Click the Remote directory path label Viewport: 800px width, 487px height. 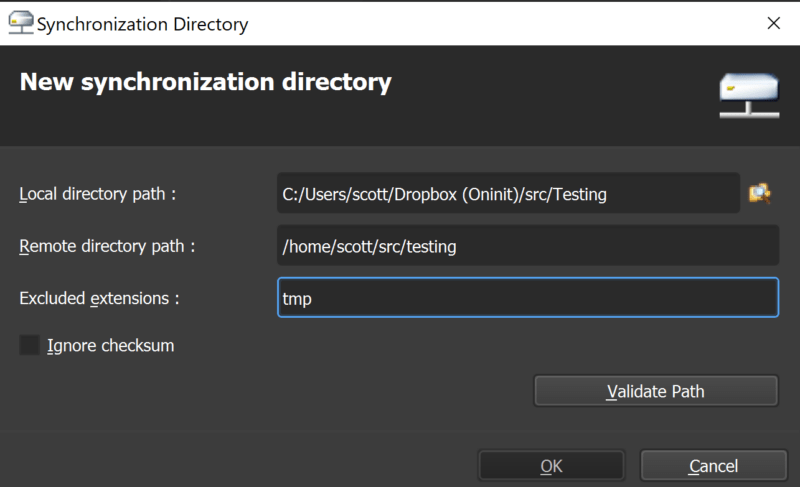(106, 246)
